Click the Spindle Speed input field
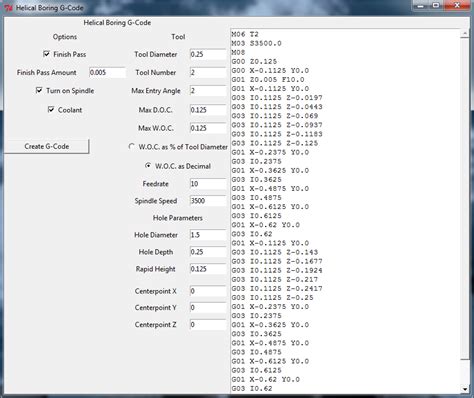Viewport: 474px width, 398px height. click(x=208, y=201)
